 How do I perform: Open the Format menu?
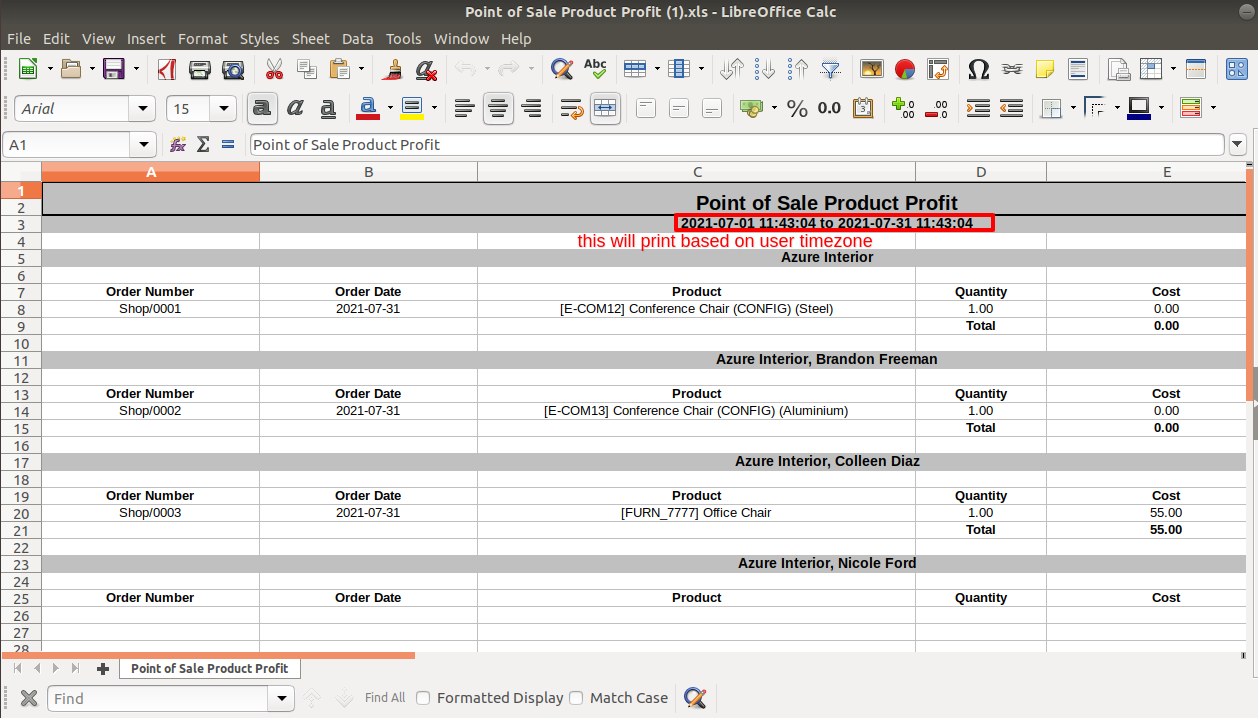(x=203, y=38)
